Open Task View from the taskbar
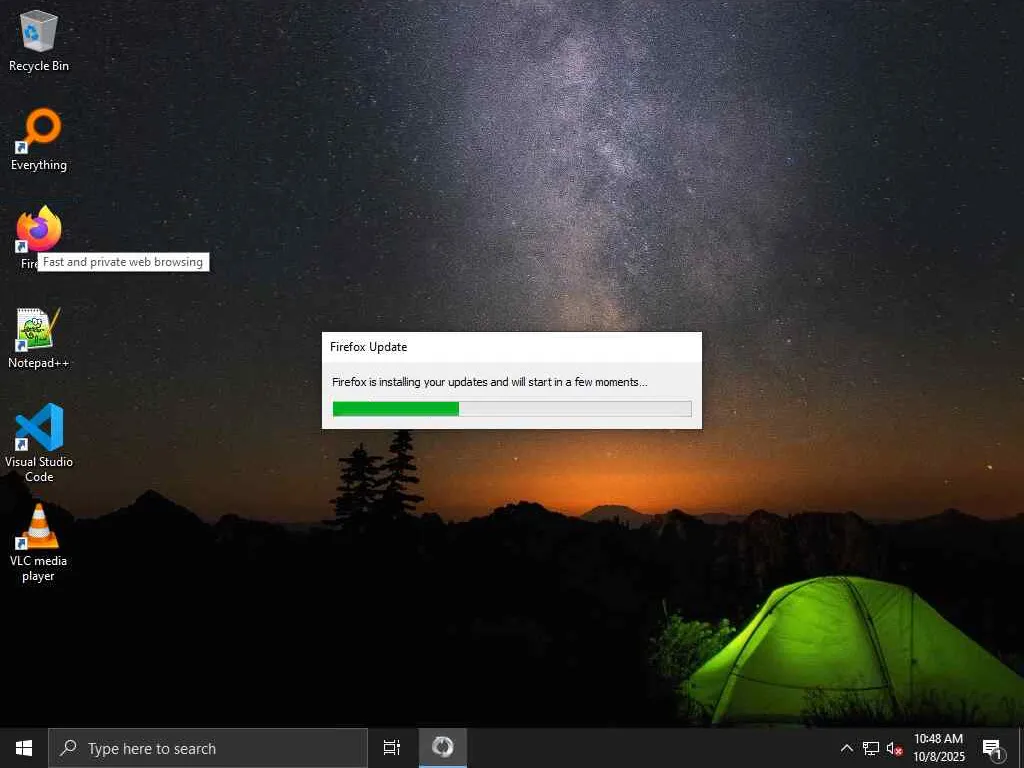 pos(392,748)
